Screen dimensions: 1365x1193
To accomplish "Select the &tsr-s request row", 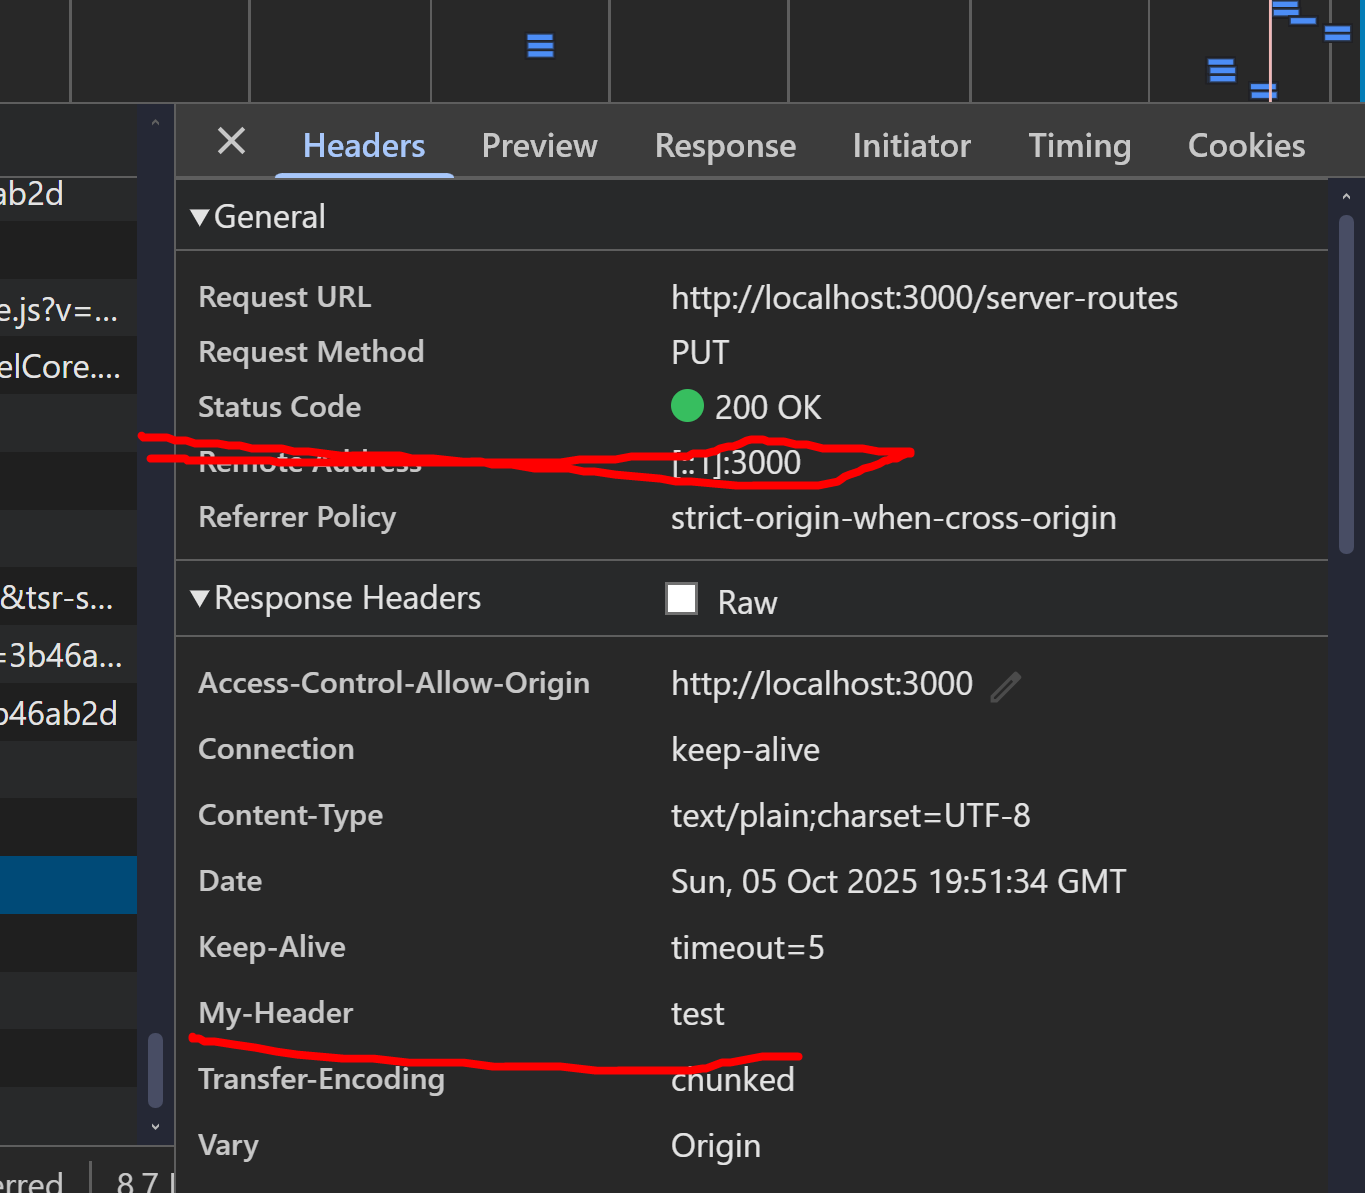I will coord(60,597).
